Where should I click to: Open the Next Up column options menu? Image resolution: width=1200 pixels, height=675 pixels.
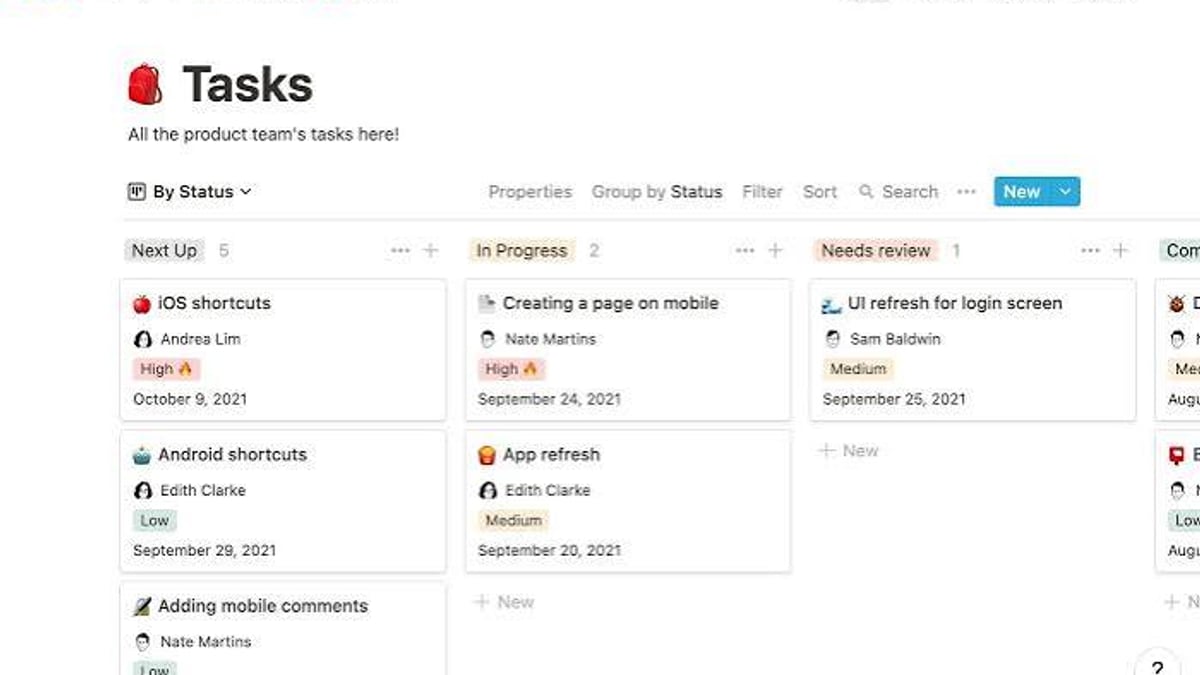400,250
